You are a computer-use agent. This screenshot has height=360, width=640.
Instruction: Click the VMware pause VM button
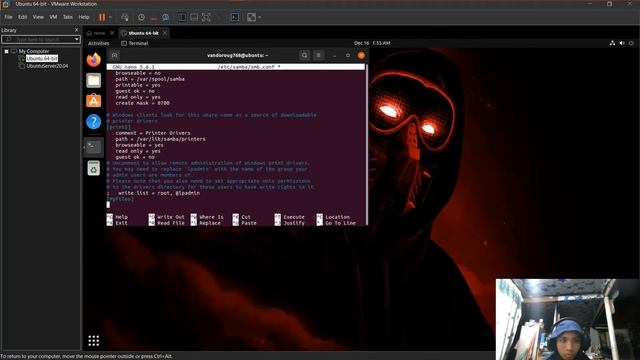(x=102, y=17)
